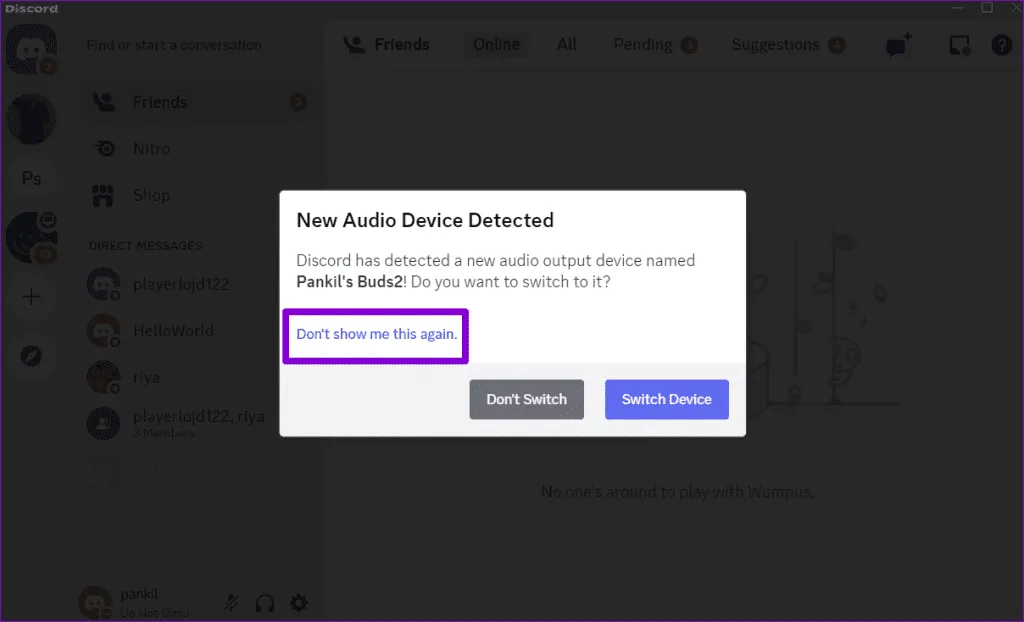Click the Add a Server plus icon
Screen dimensions: 1024x622
(31, 296)
